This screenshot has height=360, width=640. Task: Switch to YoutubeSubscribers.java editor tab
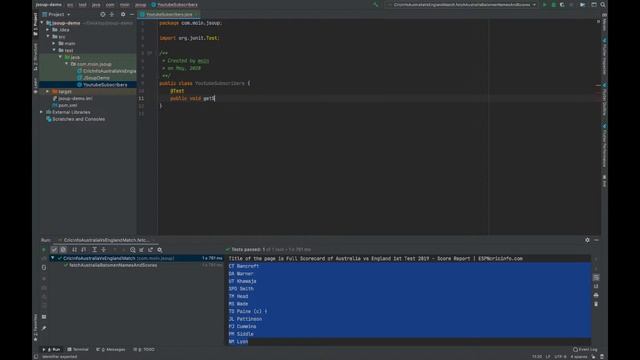click(x=169, y=14)
